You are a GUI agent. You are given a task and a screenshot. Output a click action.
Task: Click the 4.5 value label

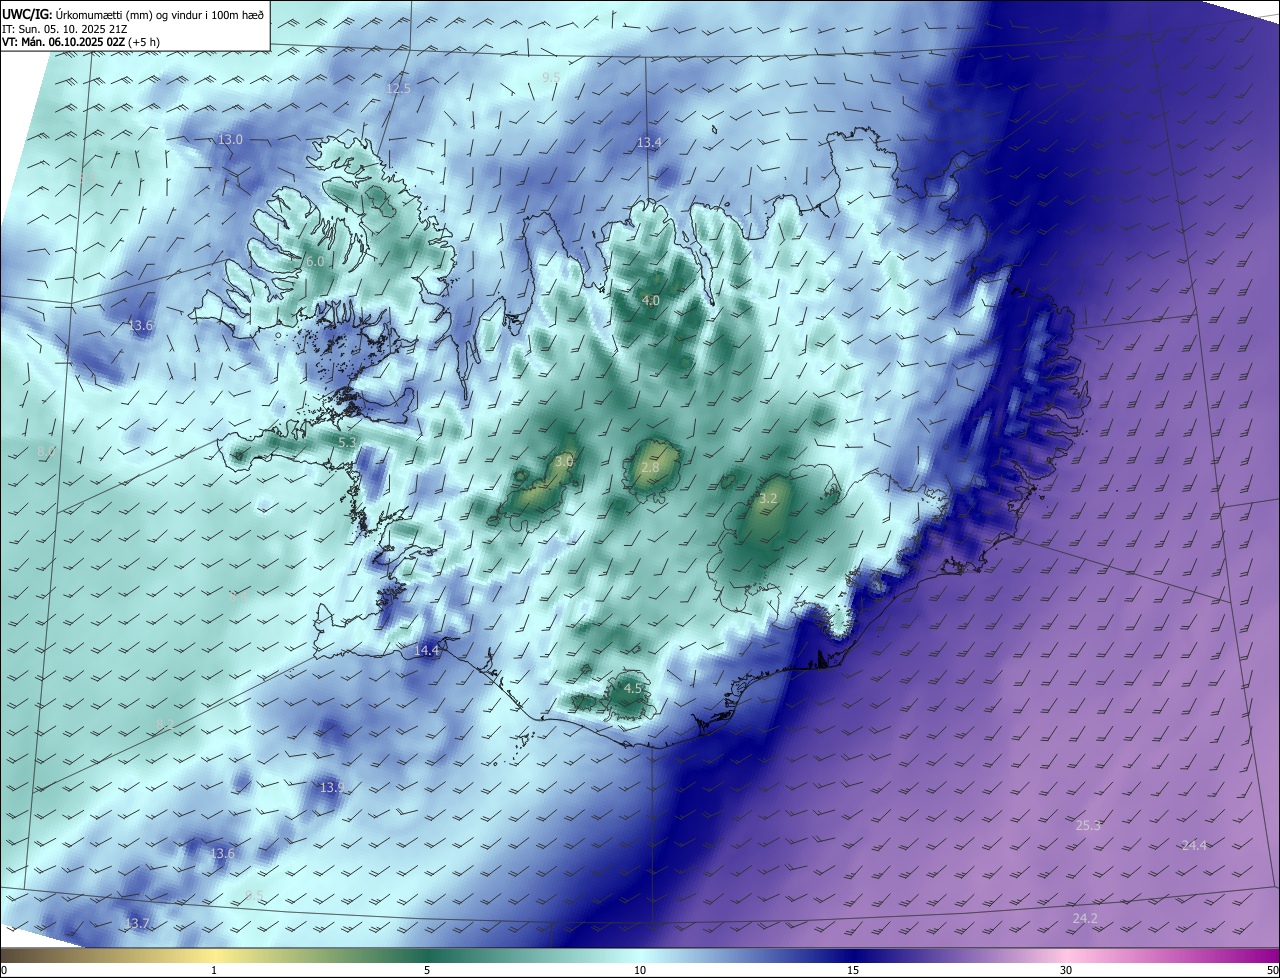(x=633, y=689)
